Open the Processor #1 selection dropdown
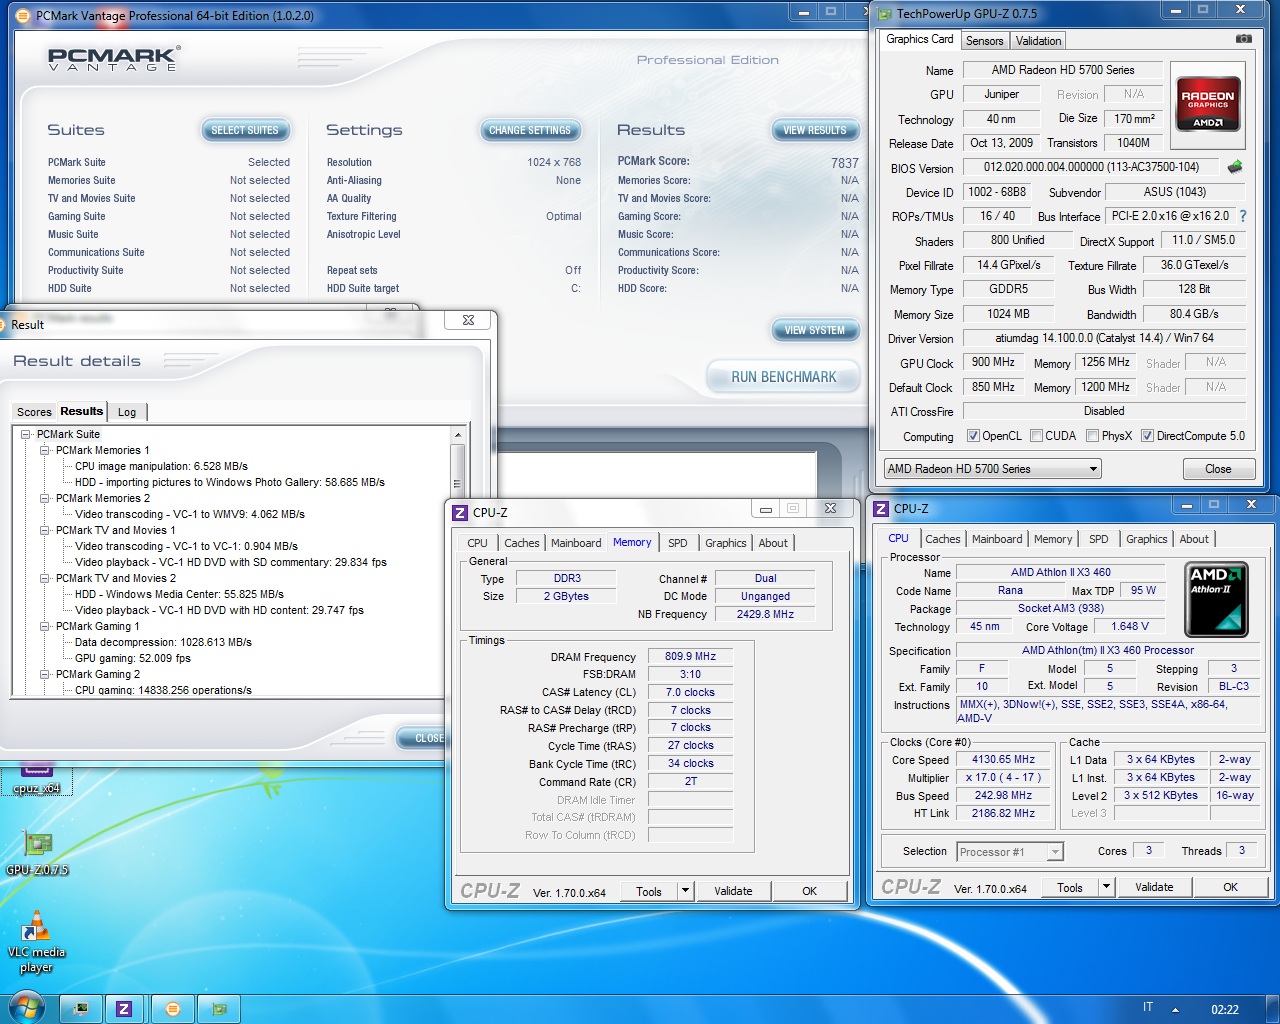The image size is (1280, 1024). click(1010, 852)
